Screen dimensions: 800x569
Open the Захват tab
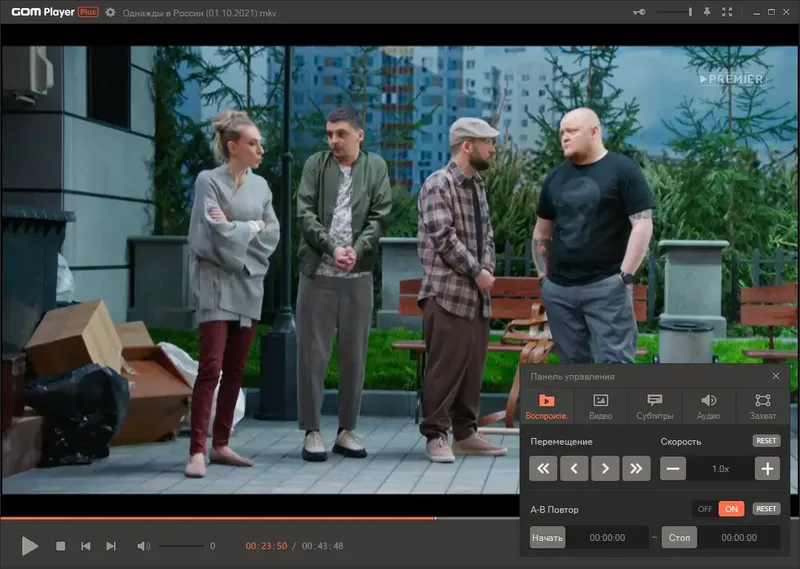[x=763, y=406]
